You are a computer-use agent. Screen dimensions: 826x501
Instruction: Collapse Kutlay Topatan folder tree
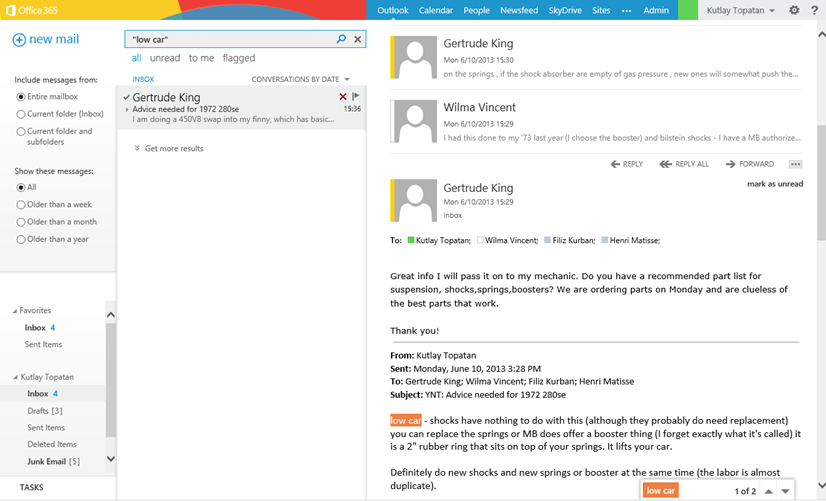tap(15, 377)
